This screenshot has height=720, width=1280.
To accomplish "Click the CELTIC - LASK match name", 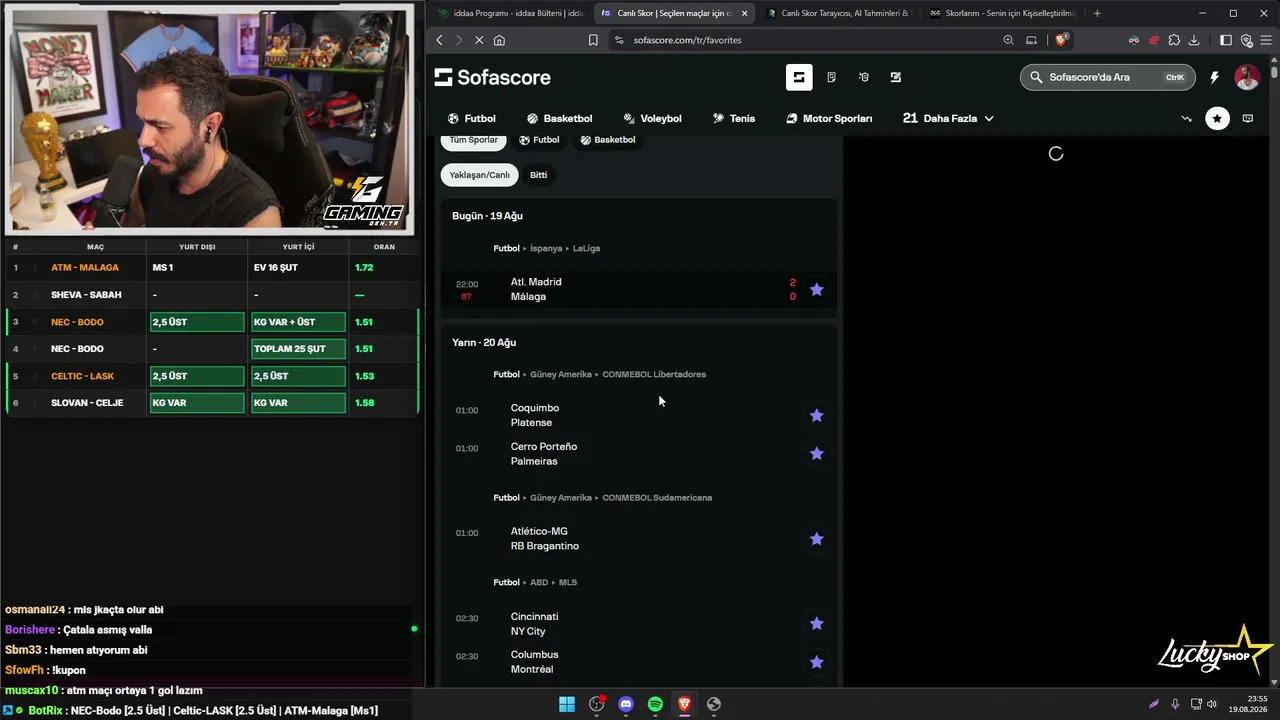I will pos(82,376).
